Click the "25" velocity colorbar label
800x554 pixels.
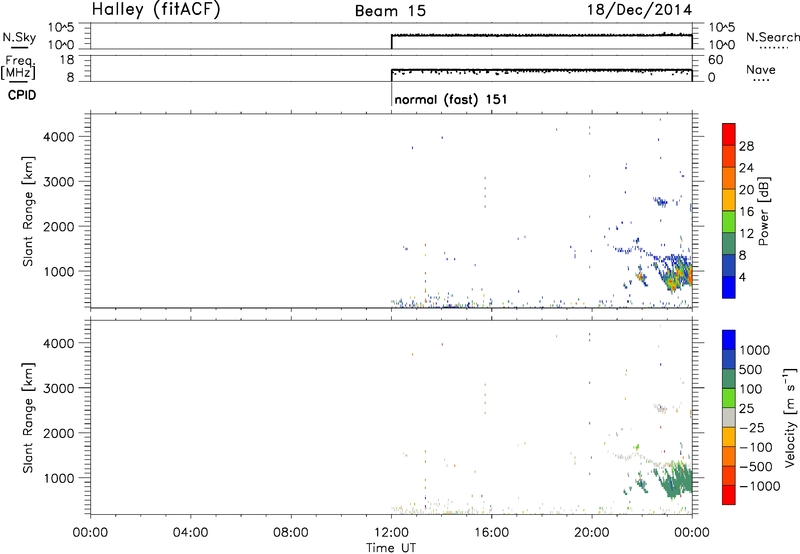[x=746, y=409]
